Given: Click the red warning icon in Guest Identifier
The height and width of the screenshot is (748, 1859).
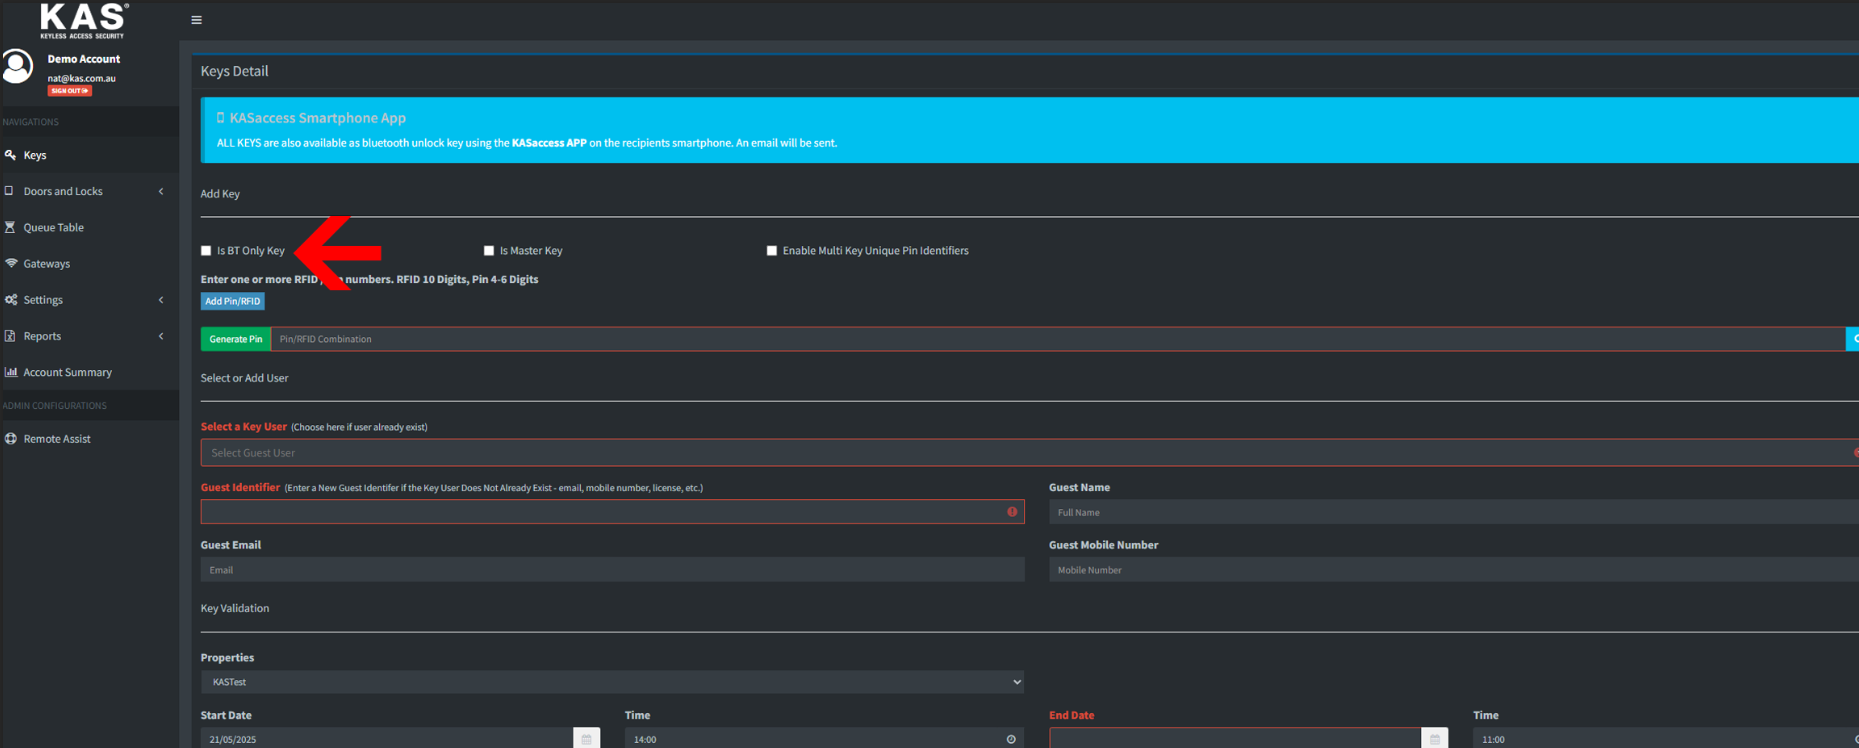Looking at the screenshot, I should point(1012,512).
